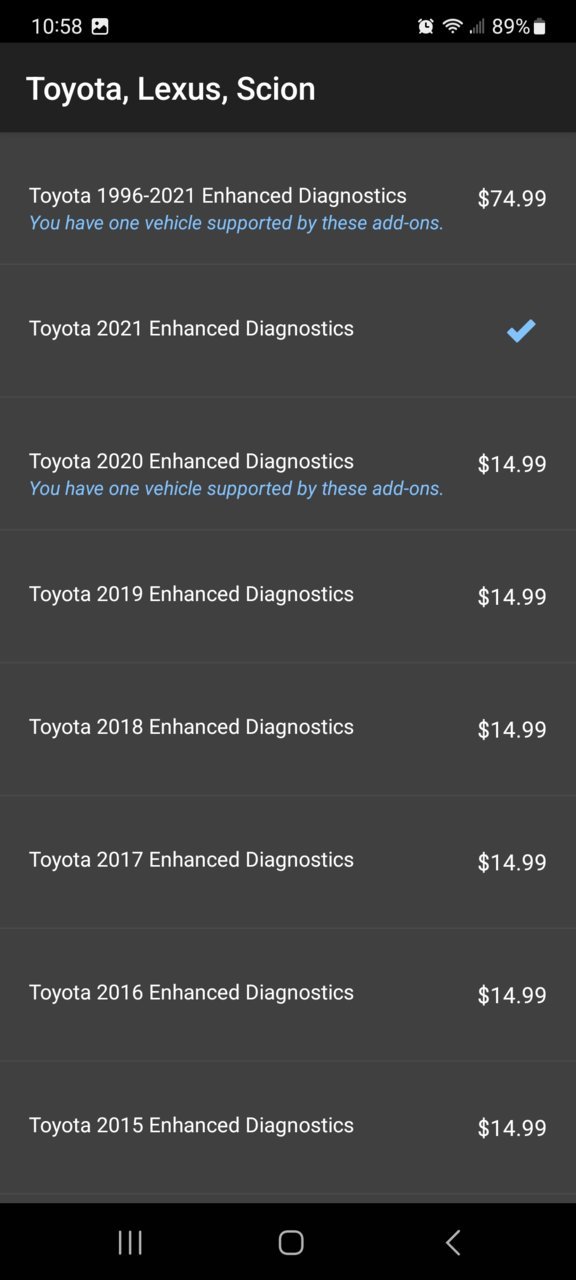Tap the Android back navigation arrow
Image resolution: width=576 pixels, height=1280 pixels.
point(453,1242)
